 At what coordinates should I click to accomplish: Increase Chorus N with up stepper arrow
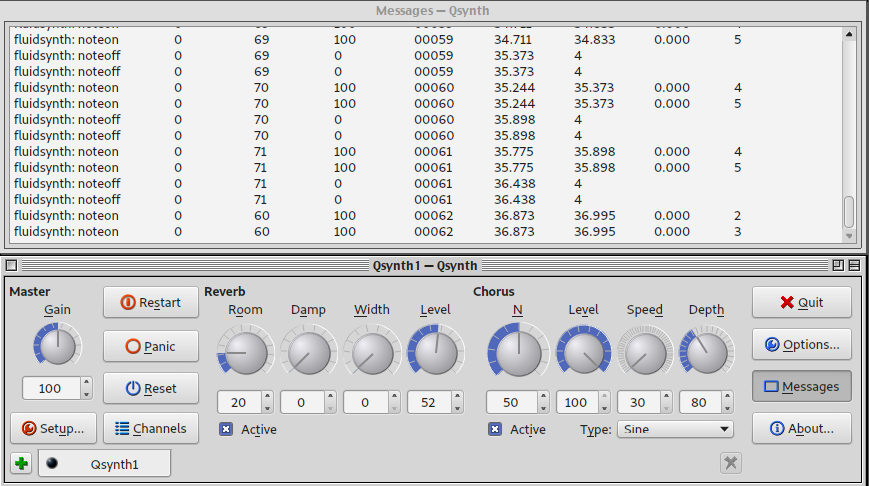coord(543,396)
